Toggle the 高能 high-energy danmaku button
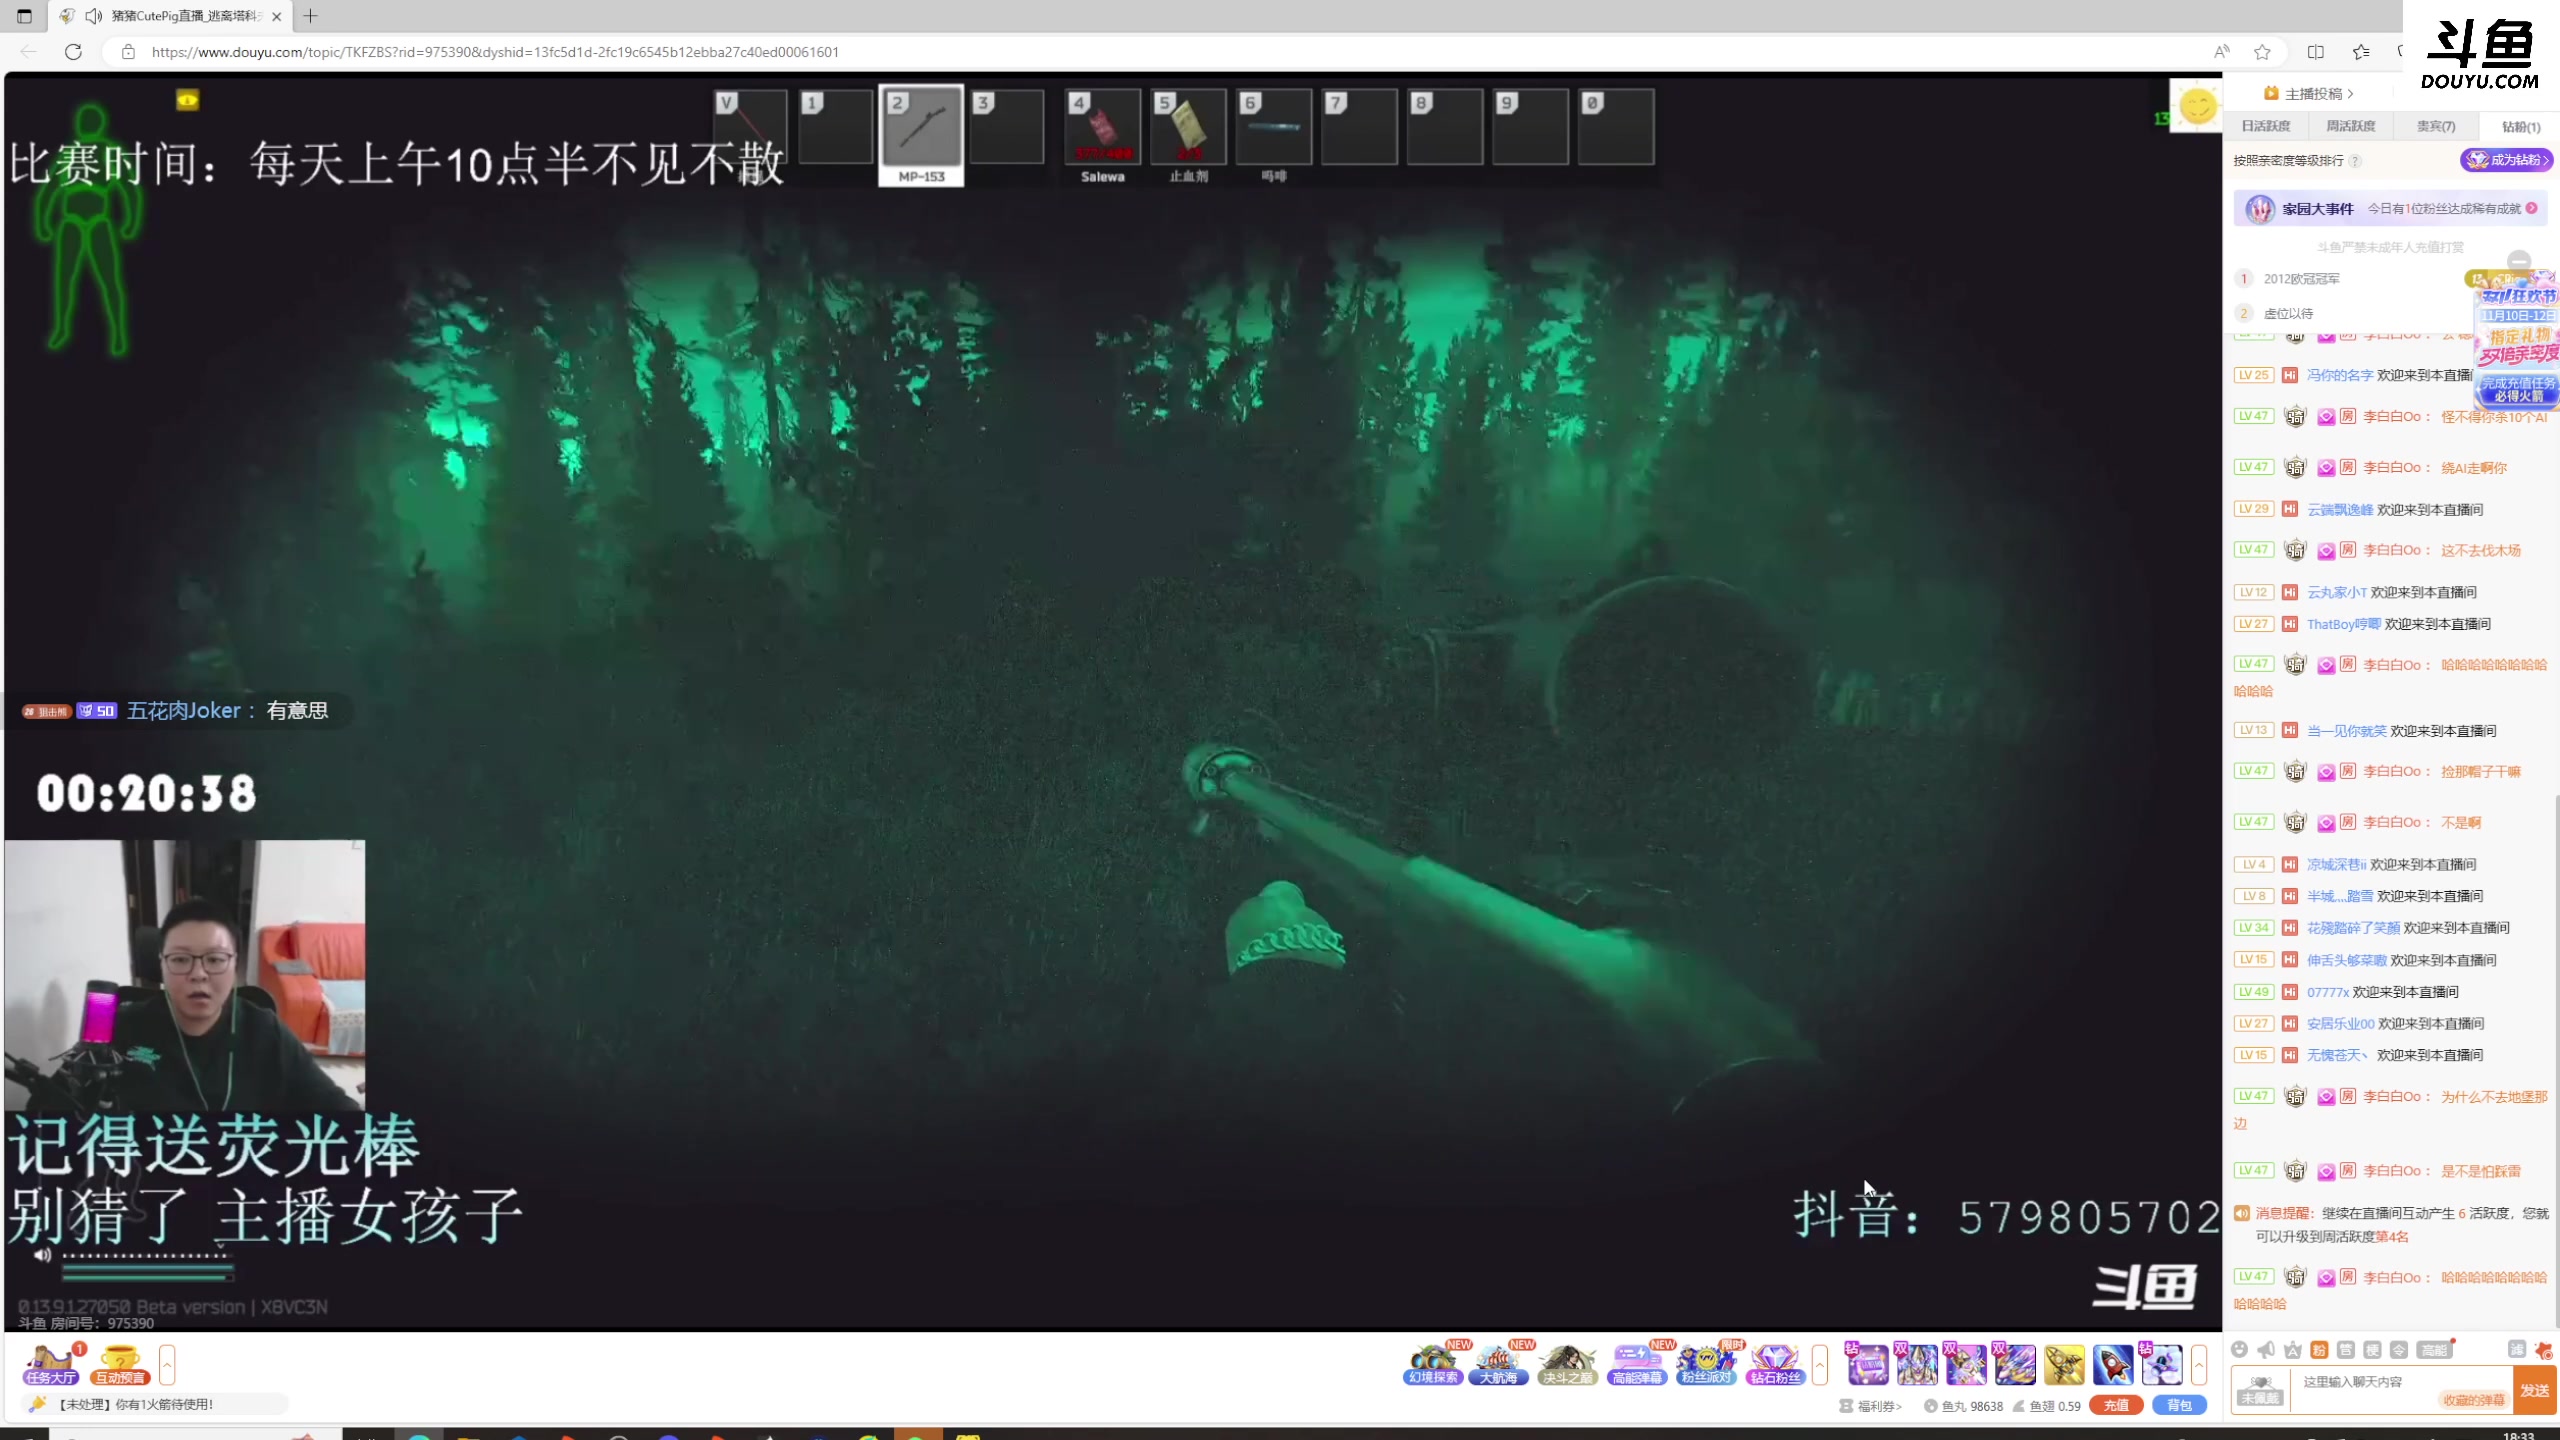 click(2433, 1349)
